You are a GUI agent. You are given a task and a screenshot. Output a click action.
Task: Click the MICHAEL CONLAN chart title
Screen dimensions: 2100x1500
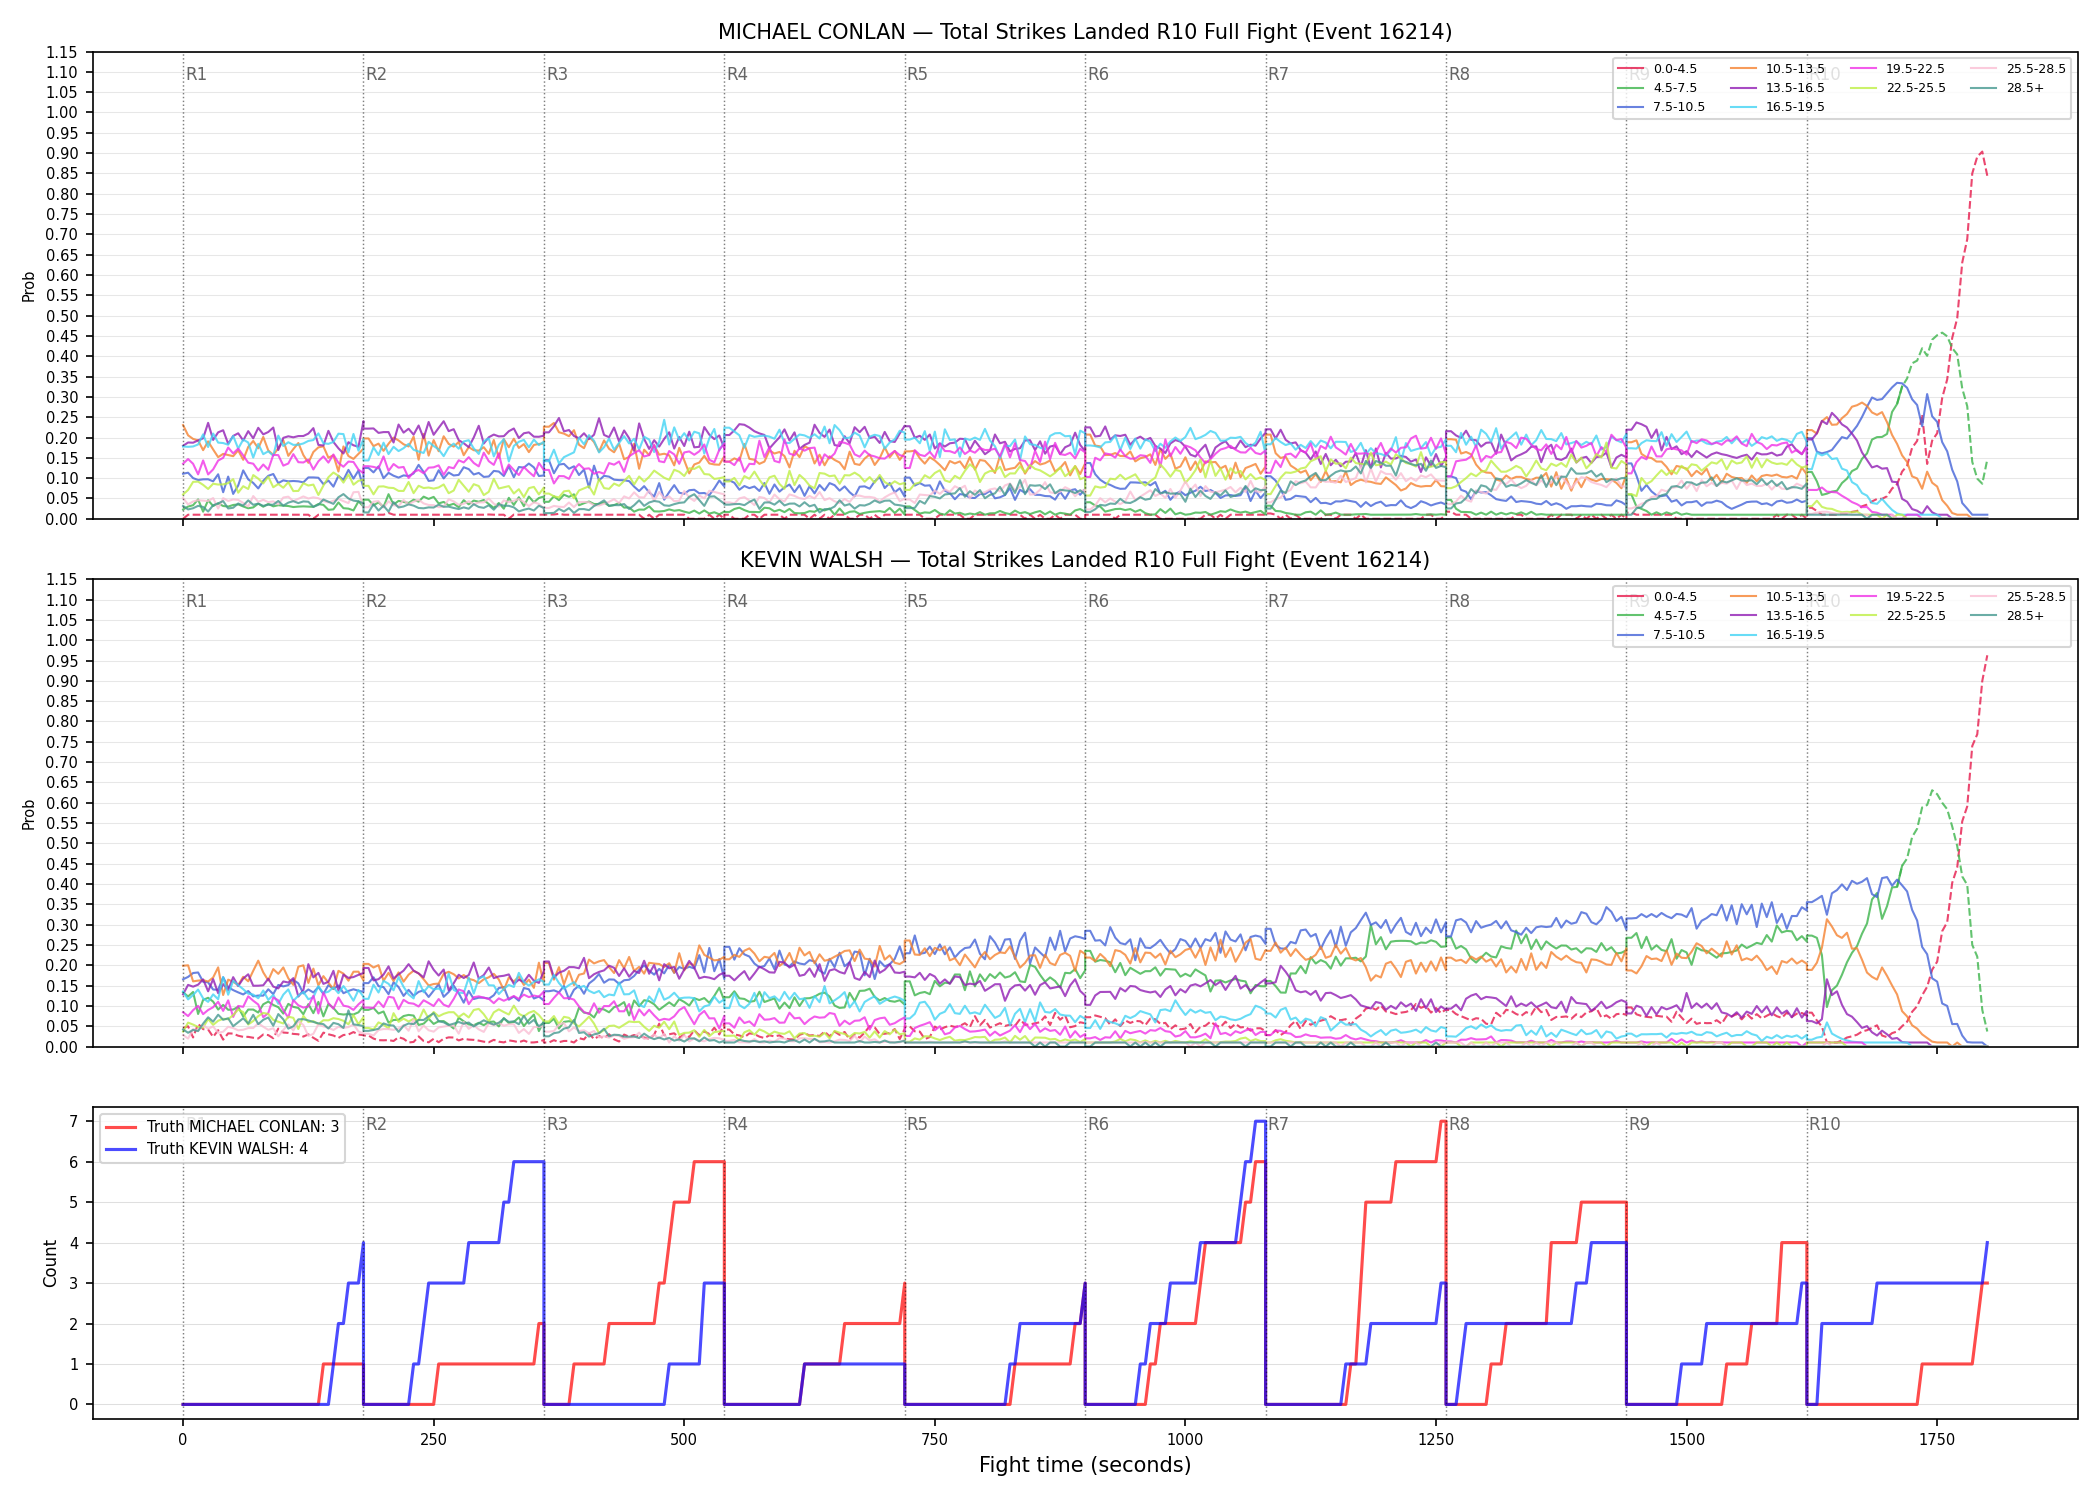(1085, 32)
